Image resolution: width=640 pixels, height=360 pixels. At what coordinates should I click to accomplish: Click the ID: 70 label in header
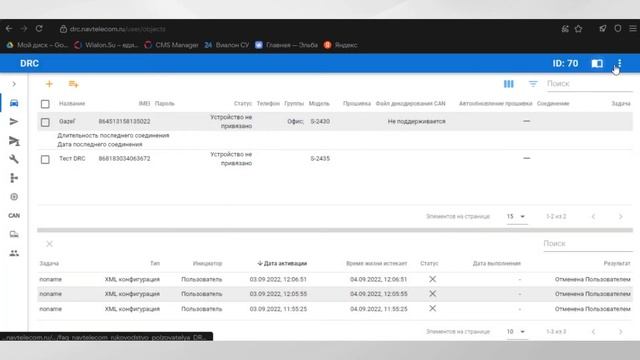pos(565,63)
